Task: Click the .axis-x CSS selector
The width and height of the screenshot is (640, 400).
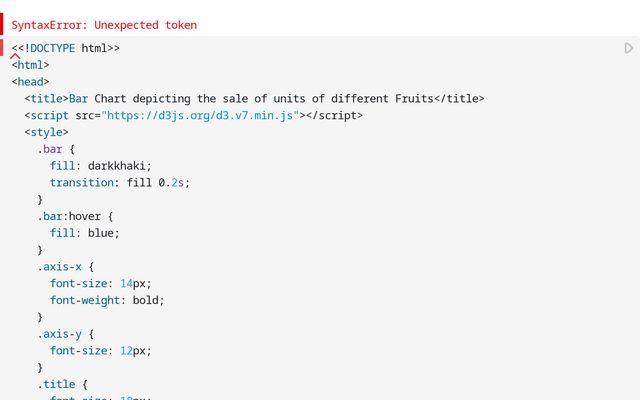Action: click(x=62, y=267)
